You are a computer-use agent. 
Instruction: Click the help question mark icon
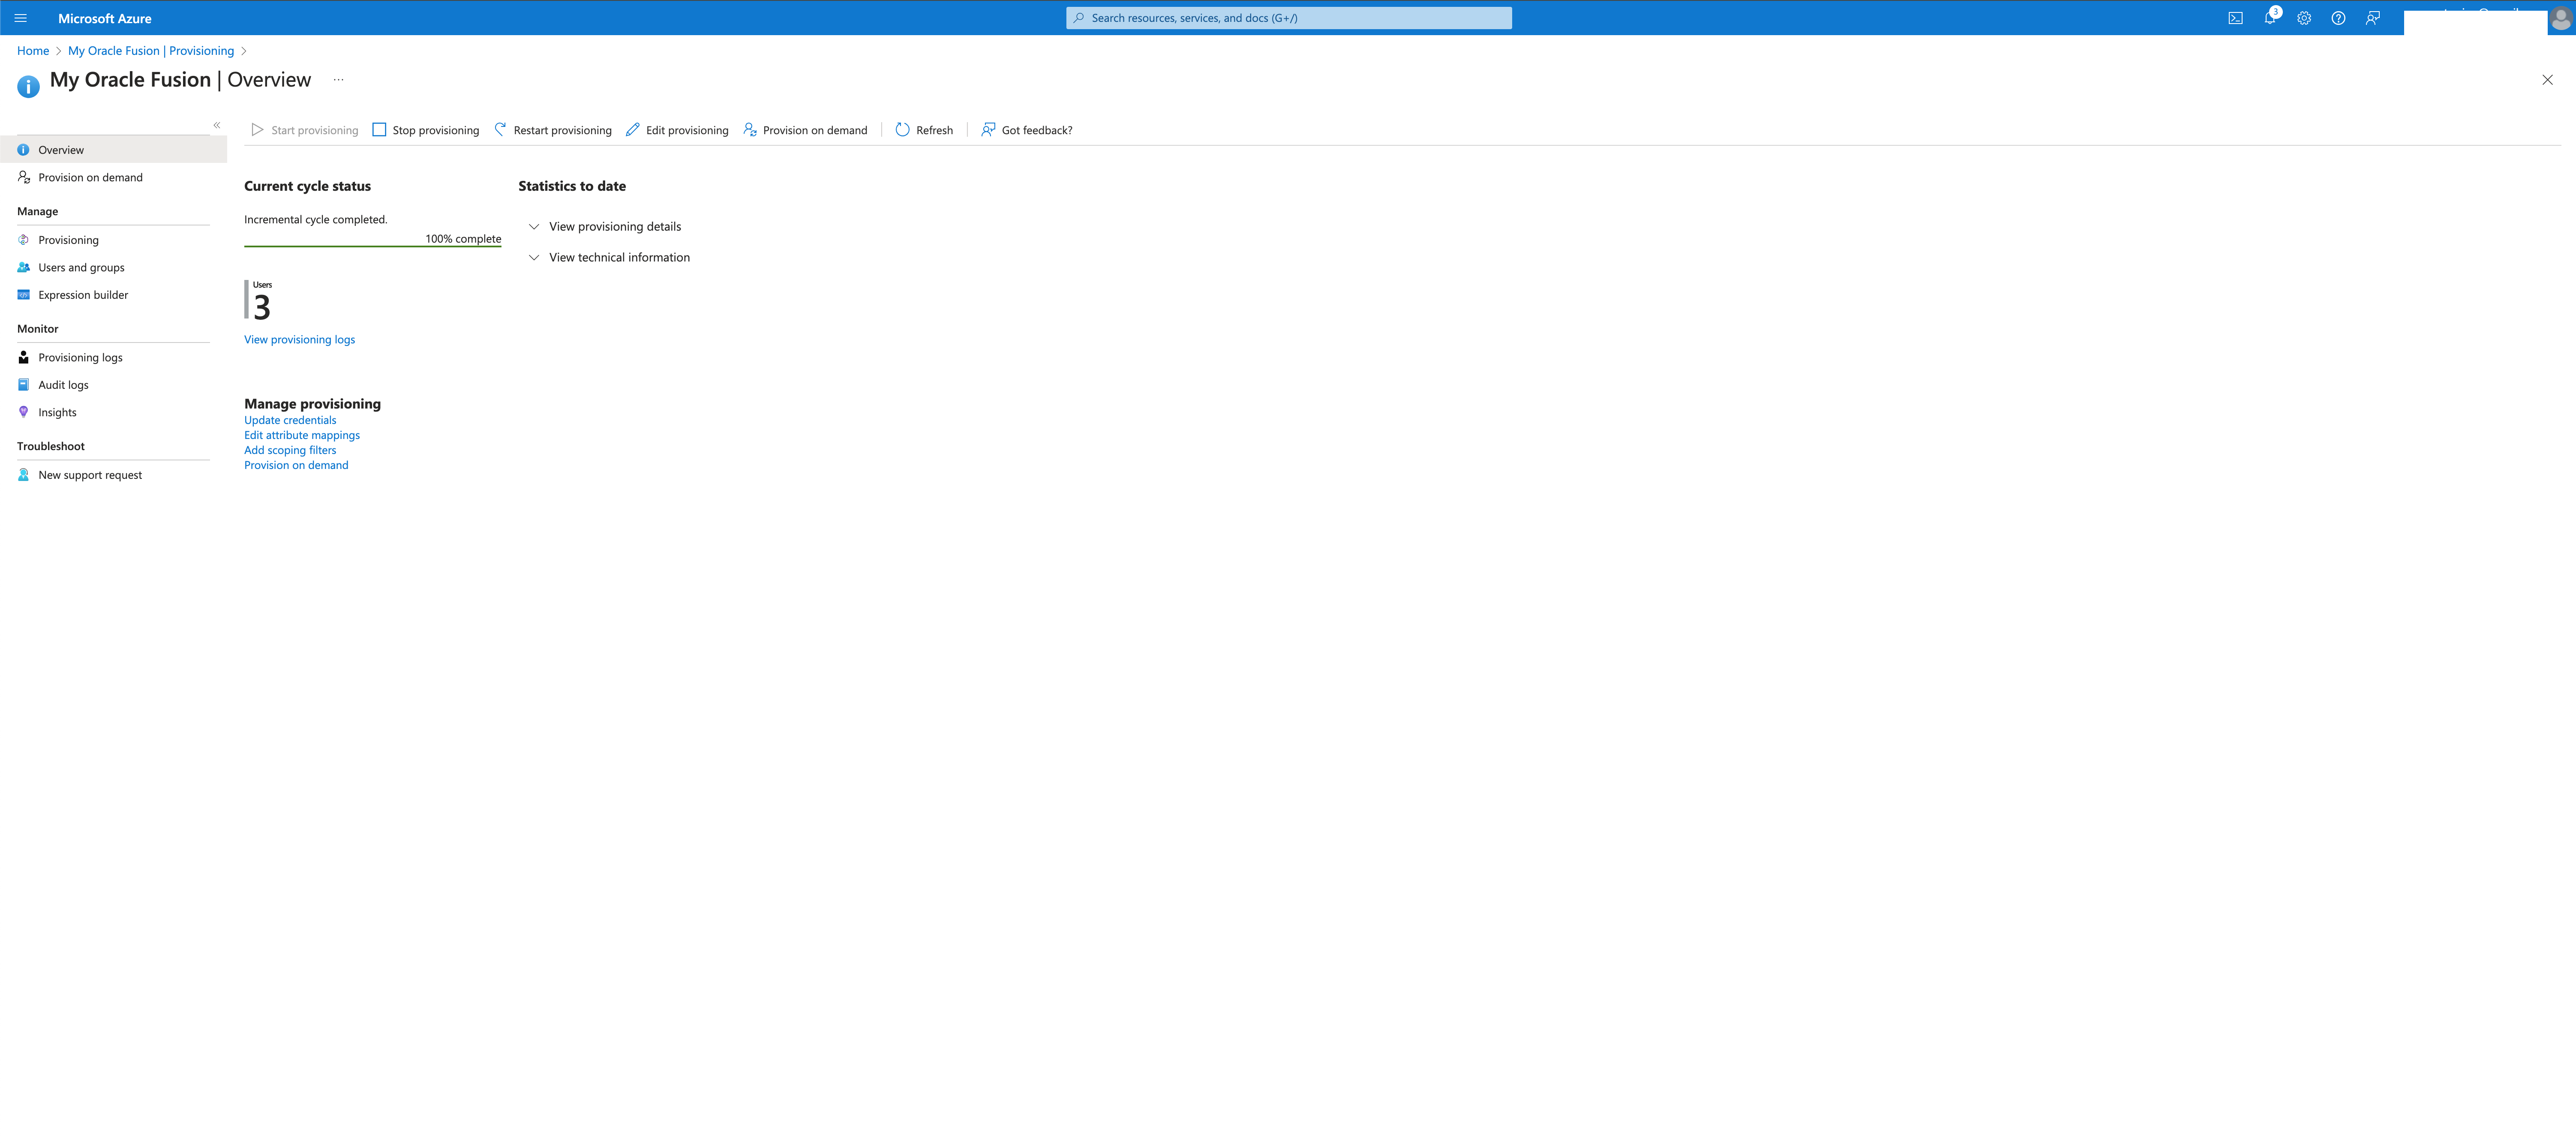pos(2338,18)
